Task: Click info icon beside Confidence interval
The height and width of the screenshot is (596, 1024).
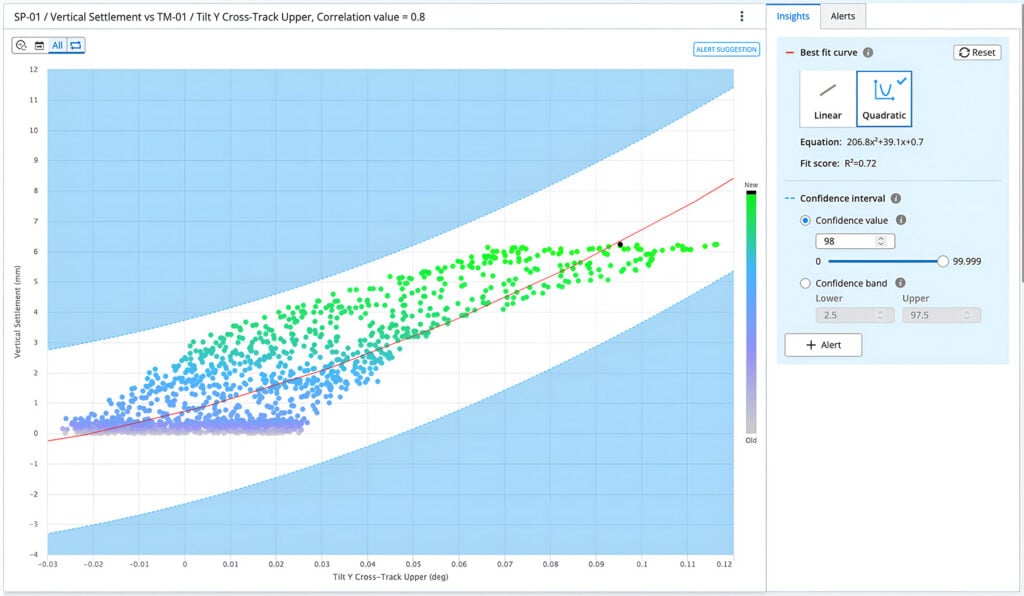Action: (x=896, y=198)
